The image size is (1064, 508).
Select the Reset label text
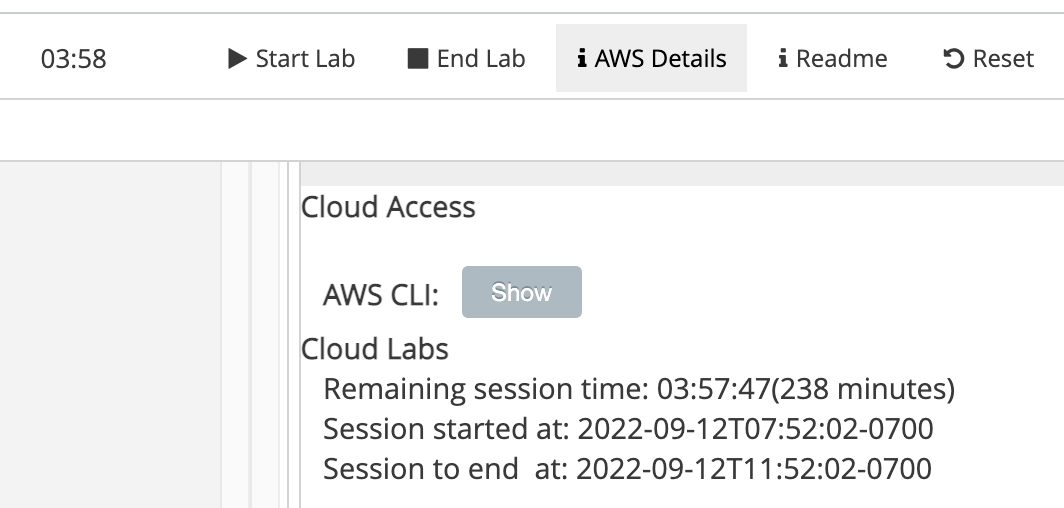[1003, 59]
